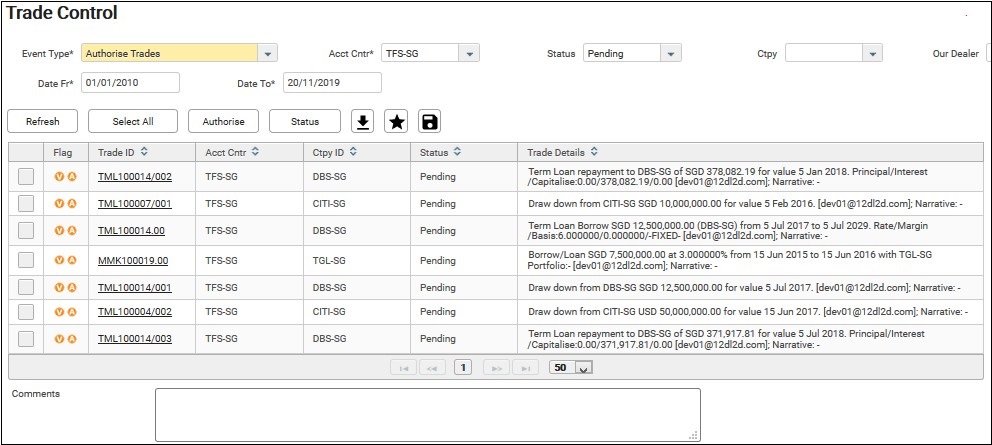Click the Date Fr input field
Viewport: 992px width, 445px height.
[130, 83]
